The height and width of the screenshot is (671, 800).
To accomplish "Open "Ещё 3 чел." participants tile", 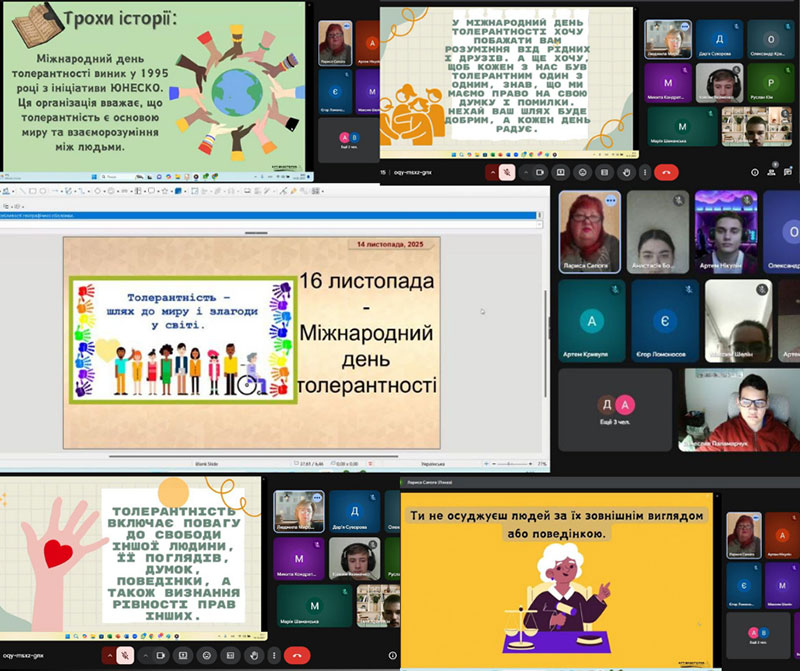I will point(616,404).
